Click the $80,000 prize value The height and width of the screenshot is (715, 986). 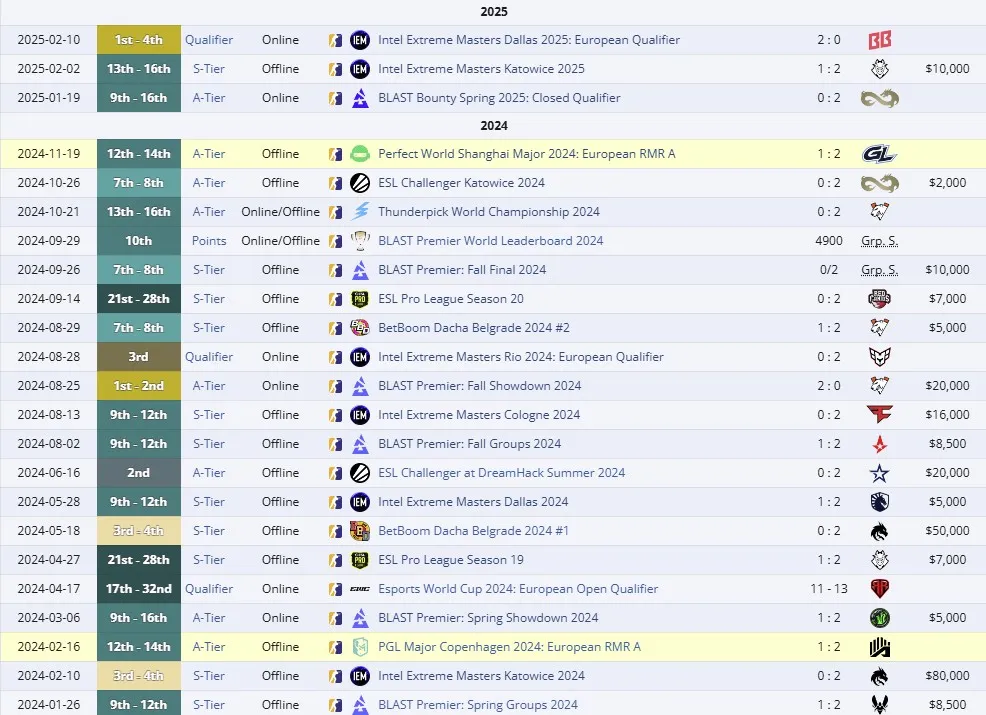[947, 675]
